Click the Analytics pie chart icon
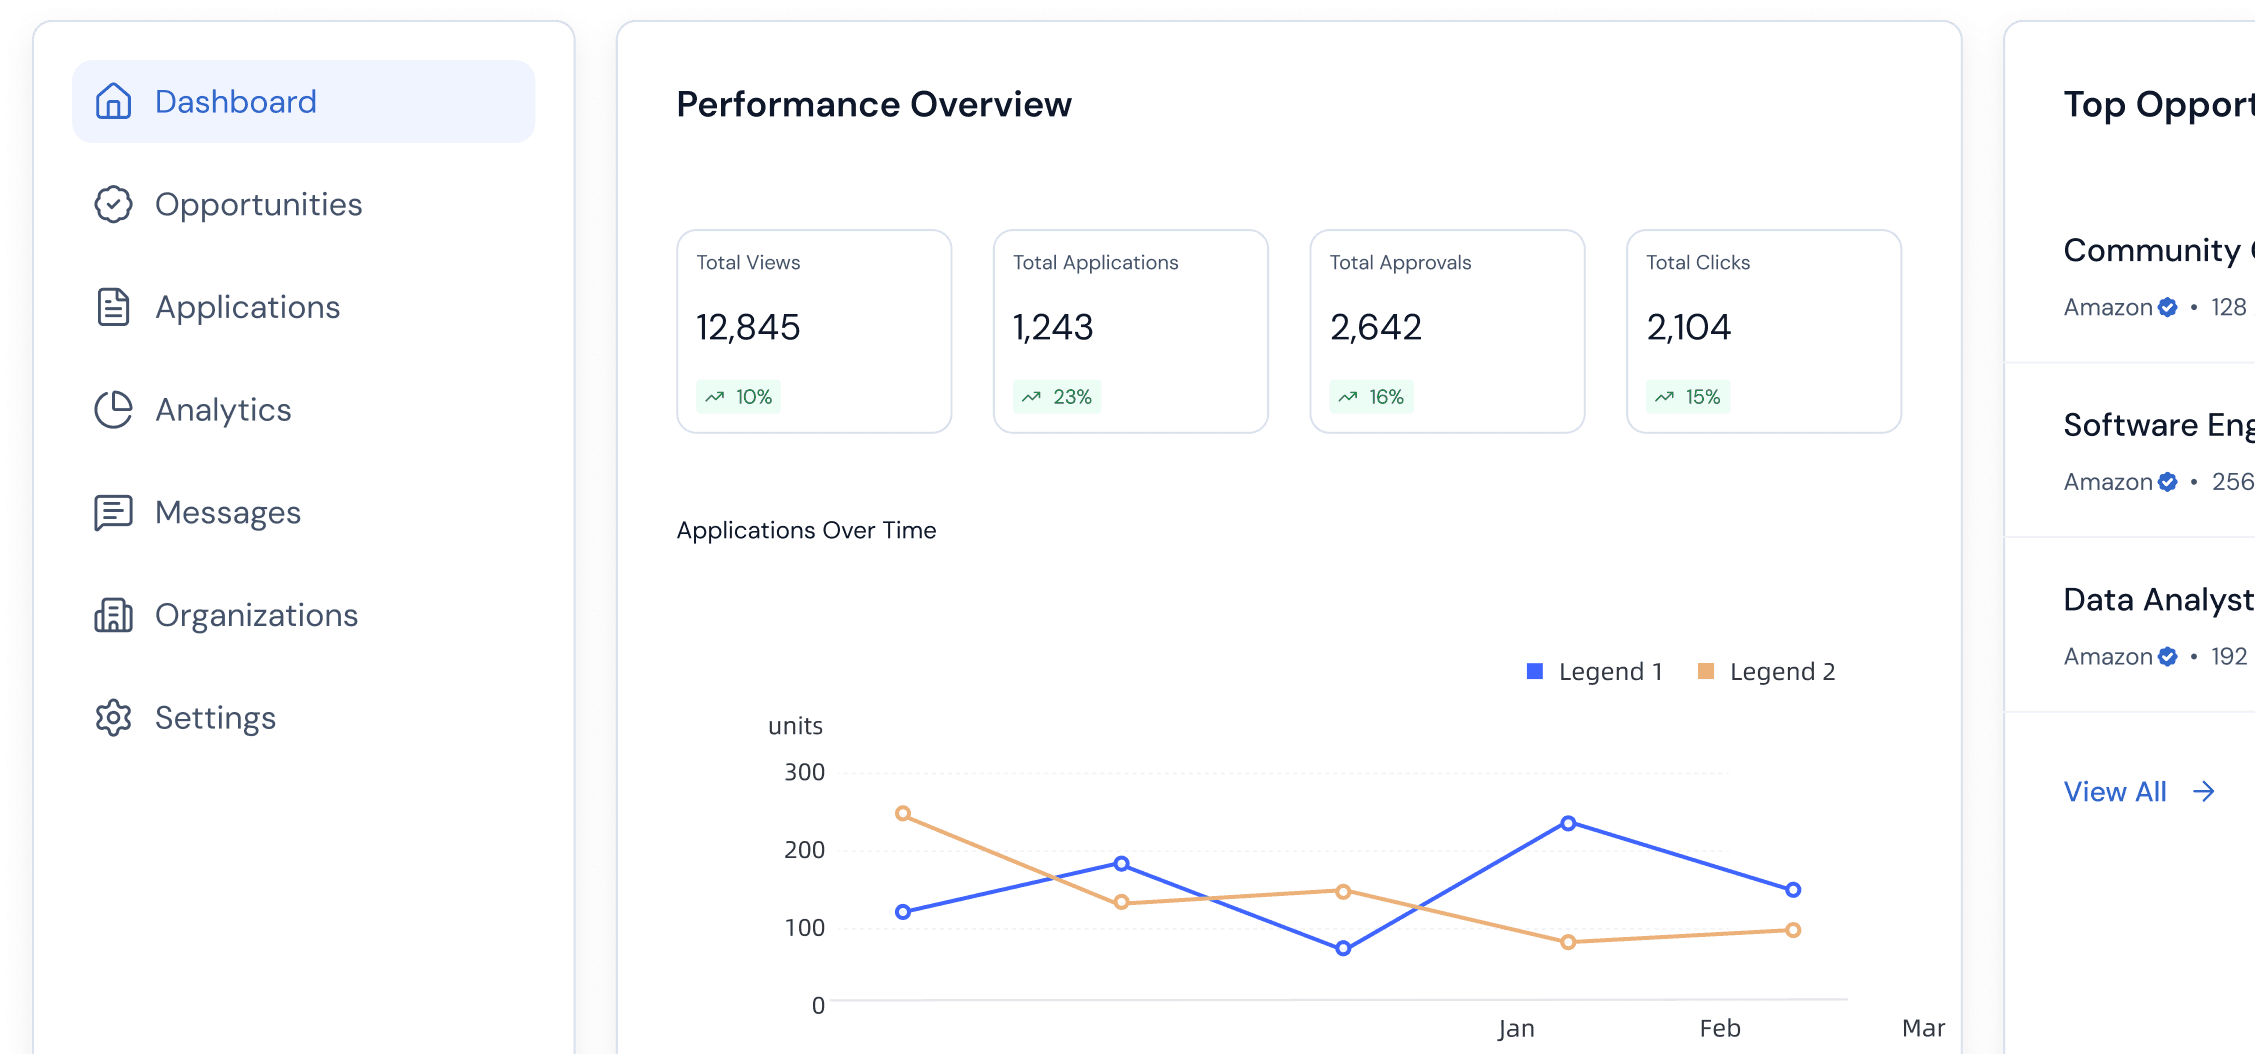This screenshot has height=1054, width=2255. pos(113,410)
